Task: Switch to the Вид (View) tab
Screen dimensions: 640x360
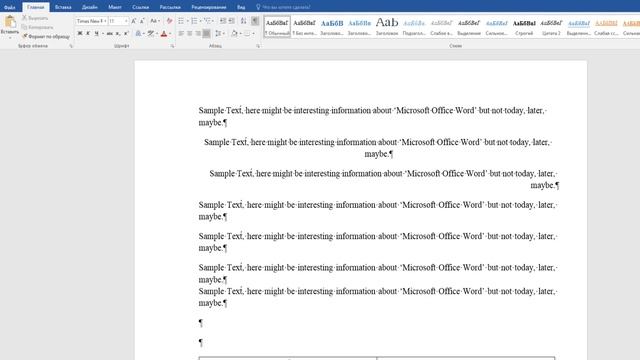Action: [241, 7]
